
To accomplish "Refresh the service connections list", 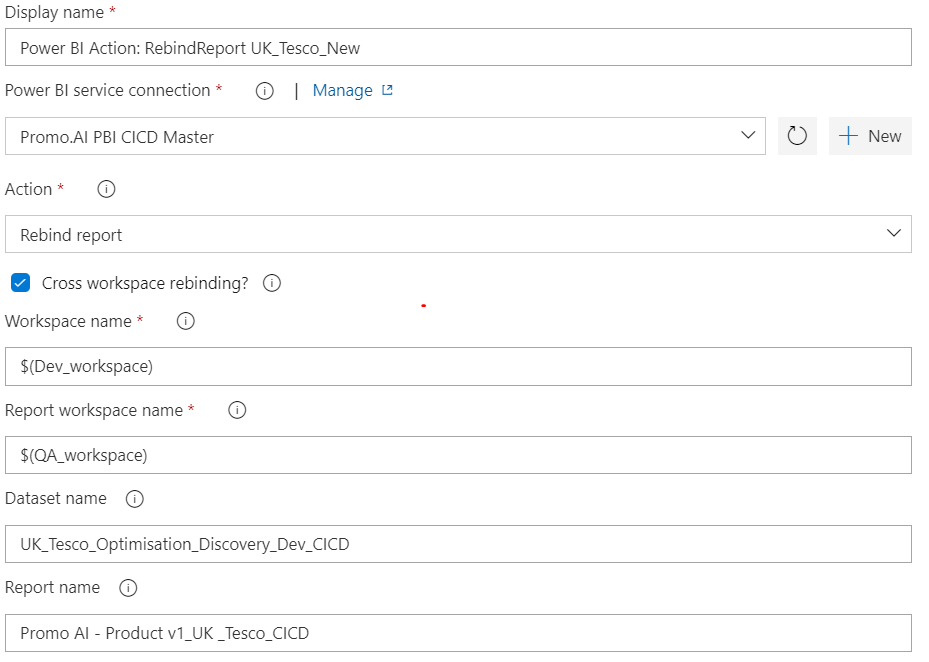I will (x=797, y=135).
